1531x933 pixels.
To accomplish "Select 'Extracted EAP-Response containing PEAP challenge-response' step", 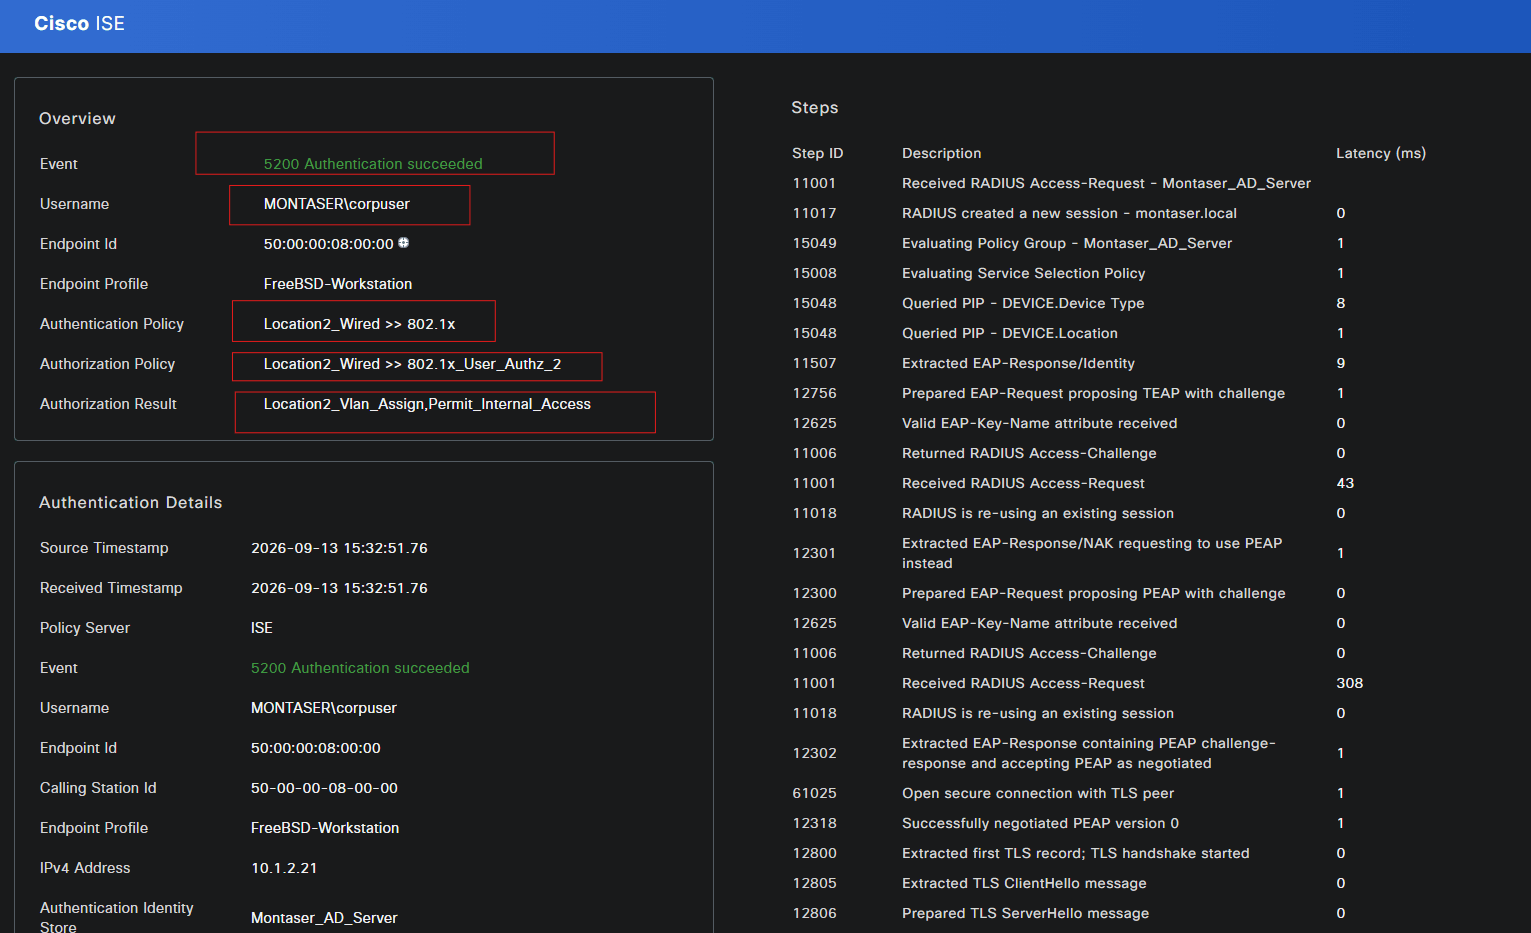I will point(1089,753).
